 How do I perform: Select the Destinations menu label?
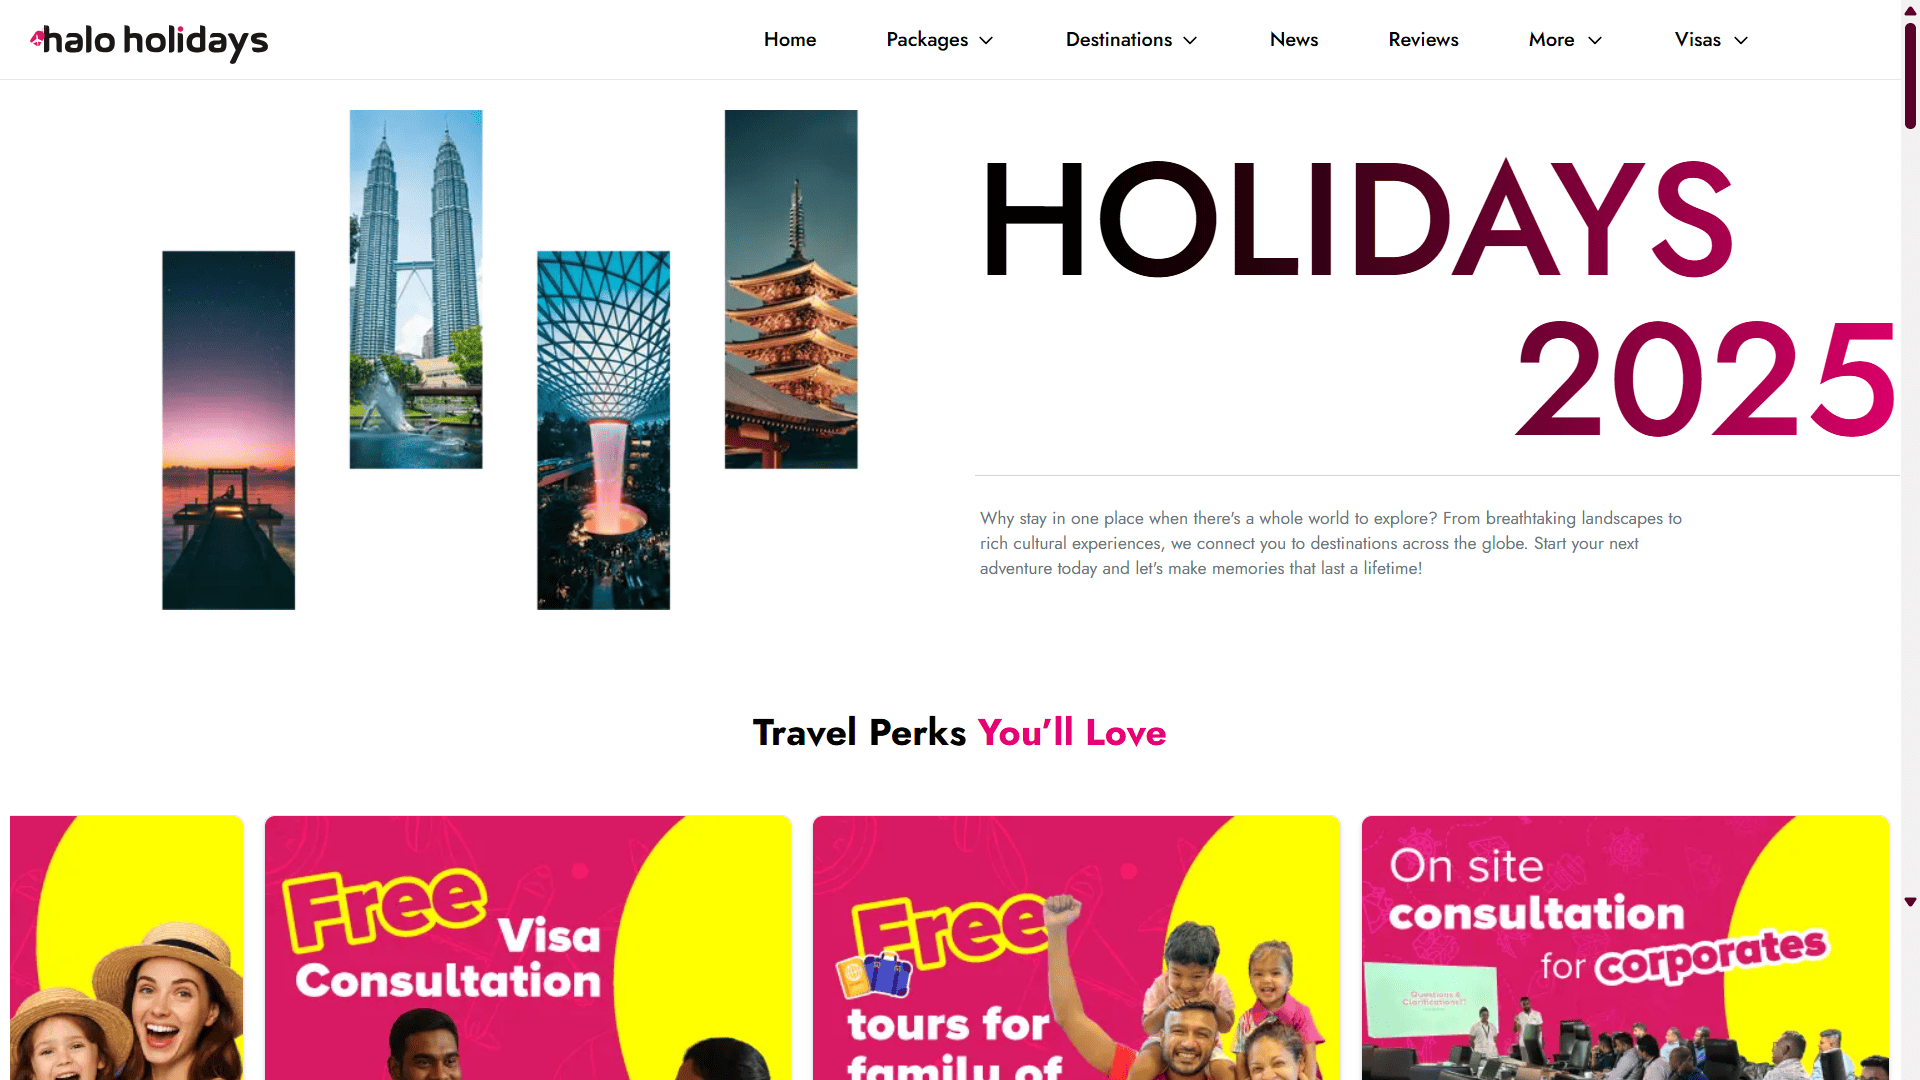point(1118,40)
